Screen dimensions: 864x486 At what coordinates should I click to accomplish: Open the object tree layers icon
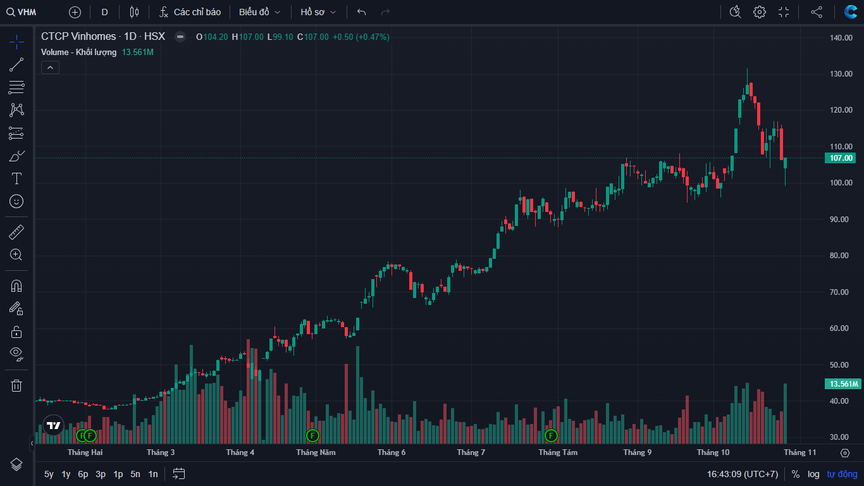tap(16, 464)
